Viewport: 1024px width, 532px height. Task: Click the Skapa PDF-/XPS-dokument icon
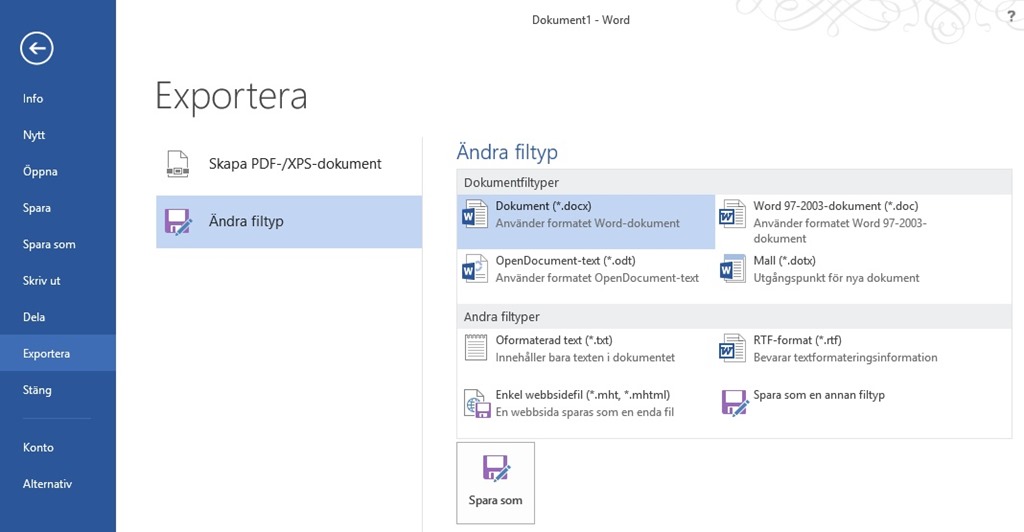point(177,164)
